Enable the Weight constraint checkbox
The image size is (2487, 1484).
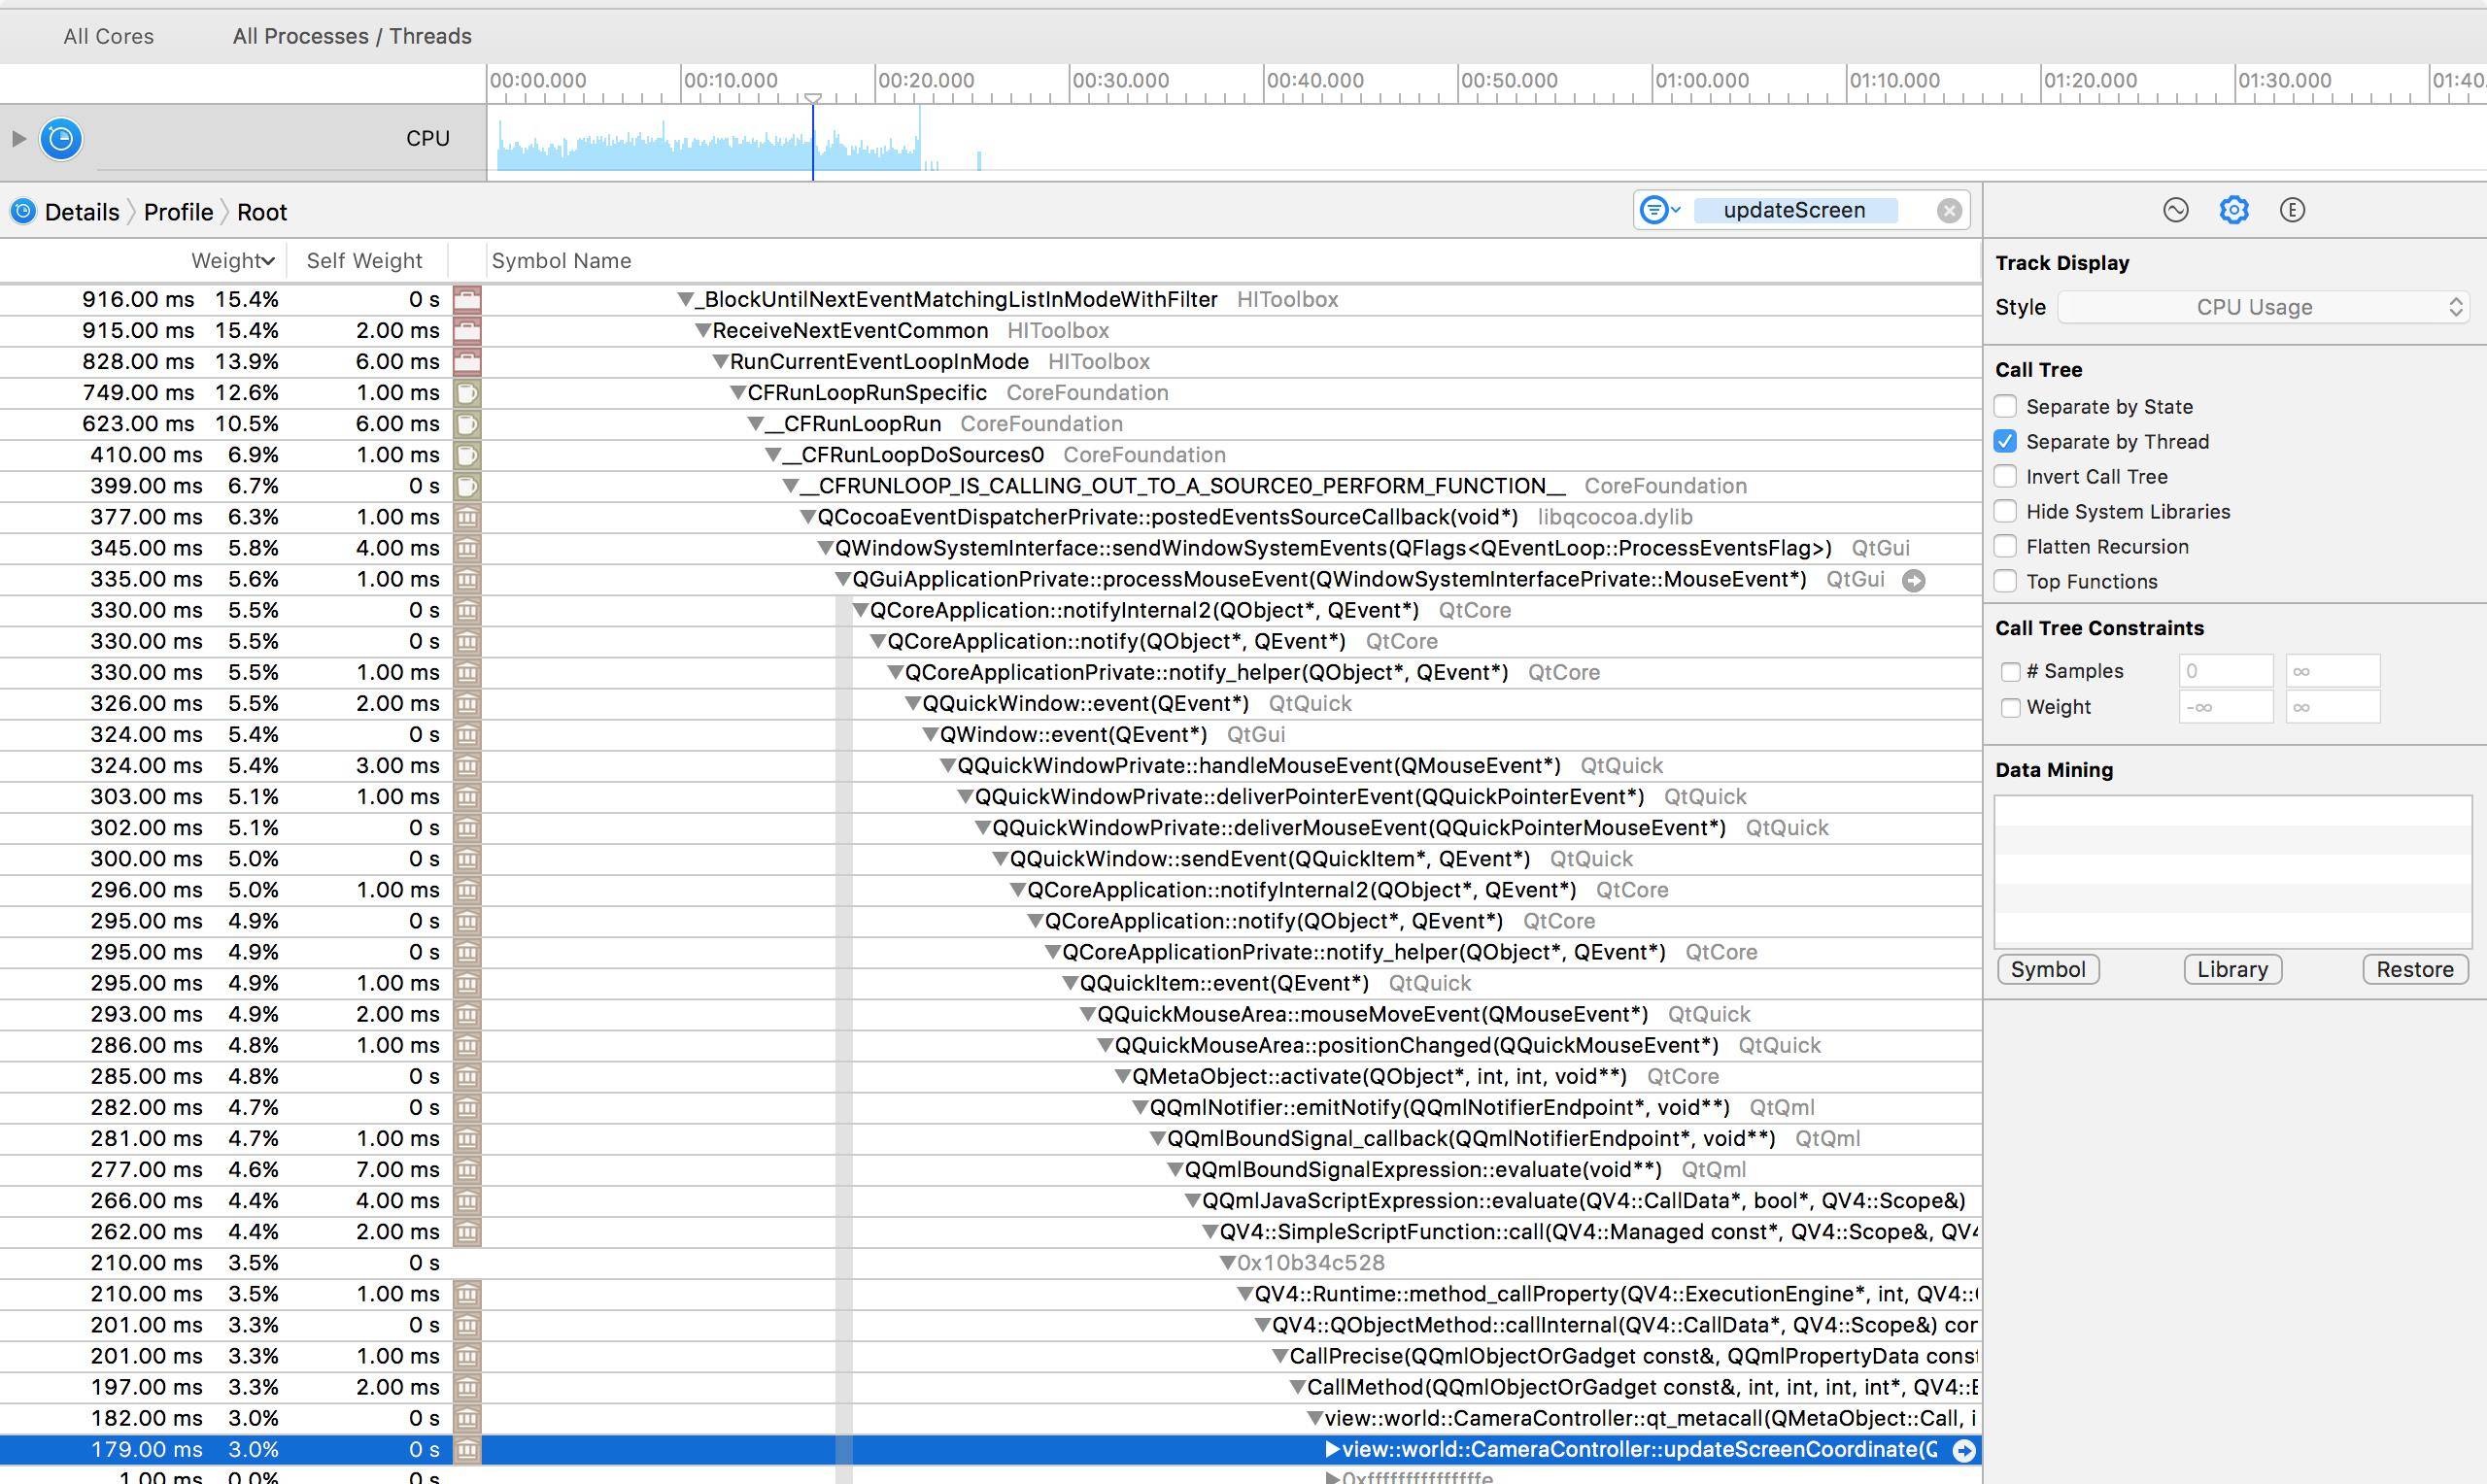(x=2011, y=707)
